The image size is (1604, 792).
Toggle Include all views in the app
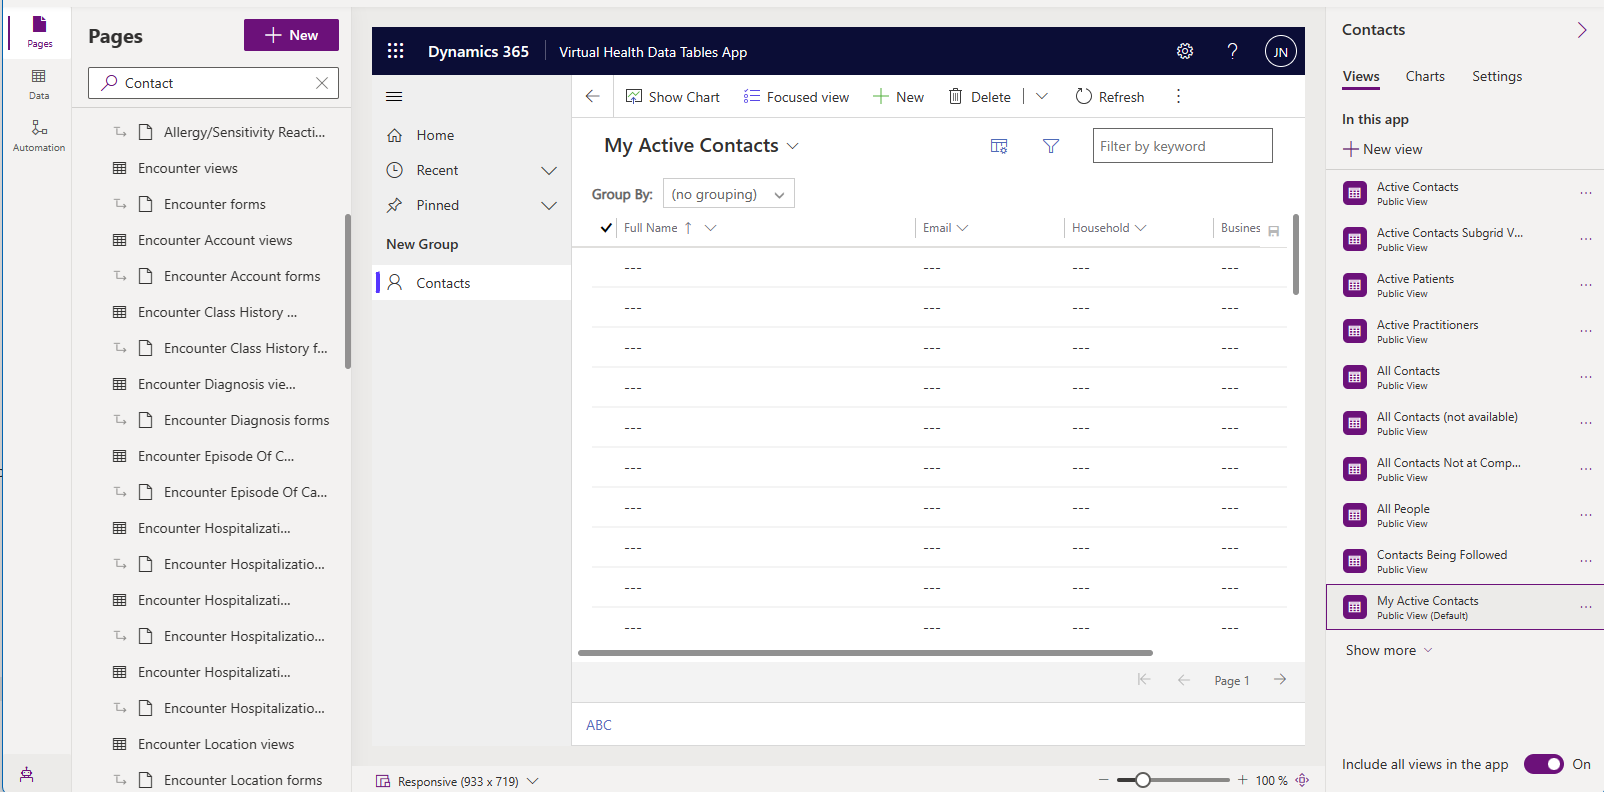click(1543, 764)
